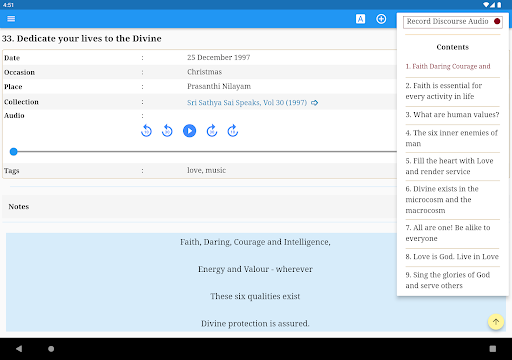Open the hamburger navigation menu
Viewport: 512px width, 360px height.
[x=11, y=19]
